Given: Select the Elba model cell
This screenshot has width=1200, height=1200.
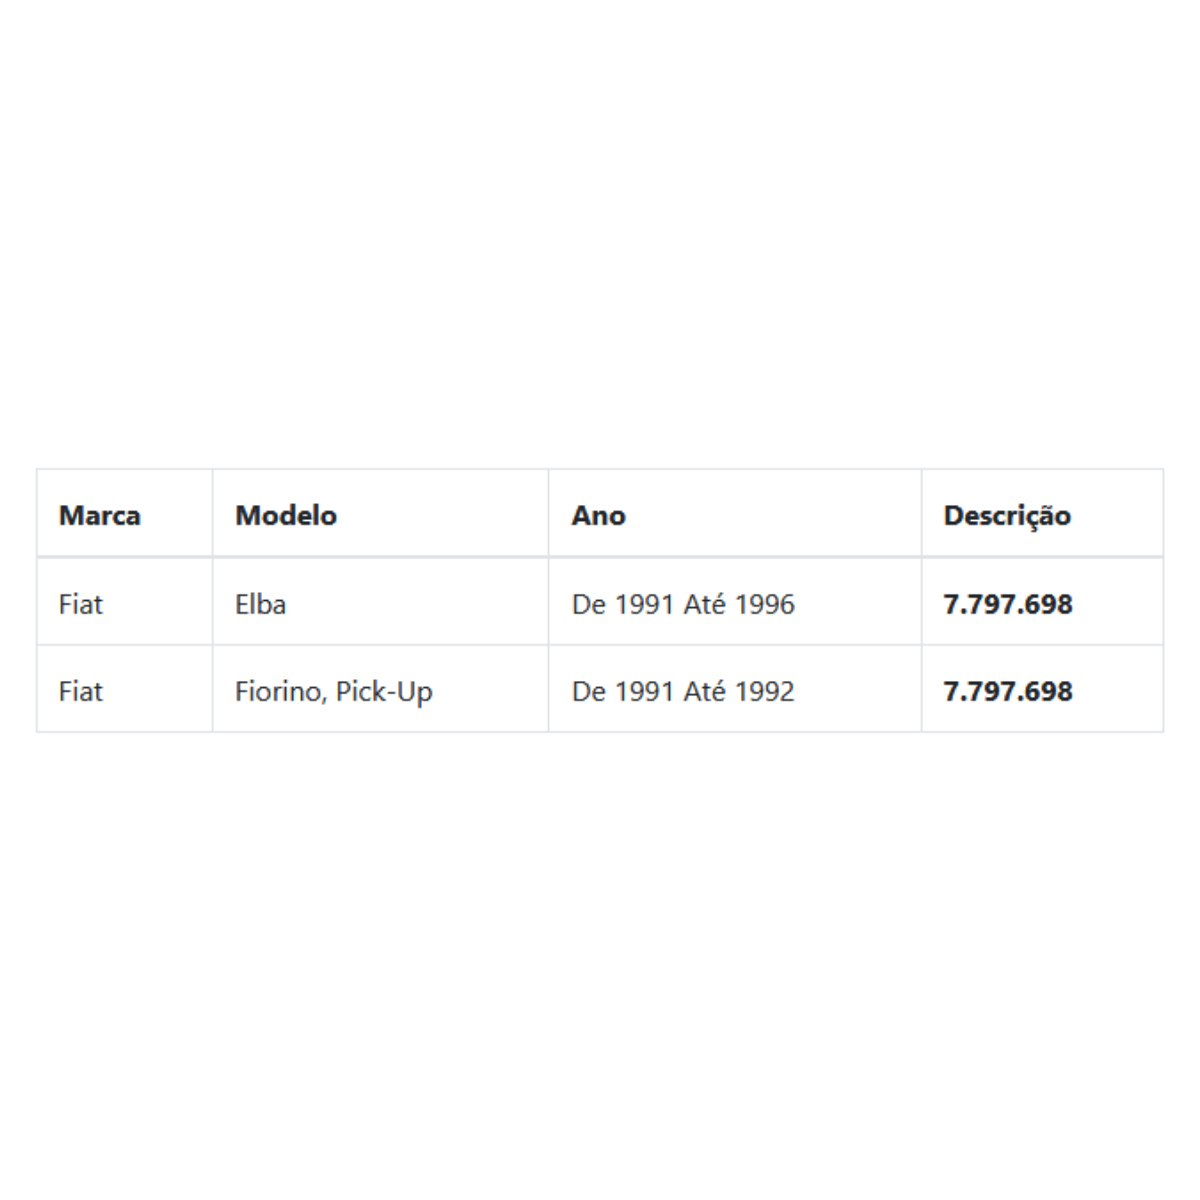Looking at the screenshot, I should [x=380, y=602].
